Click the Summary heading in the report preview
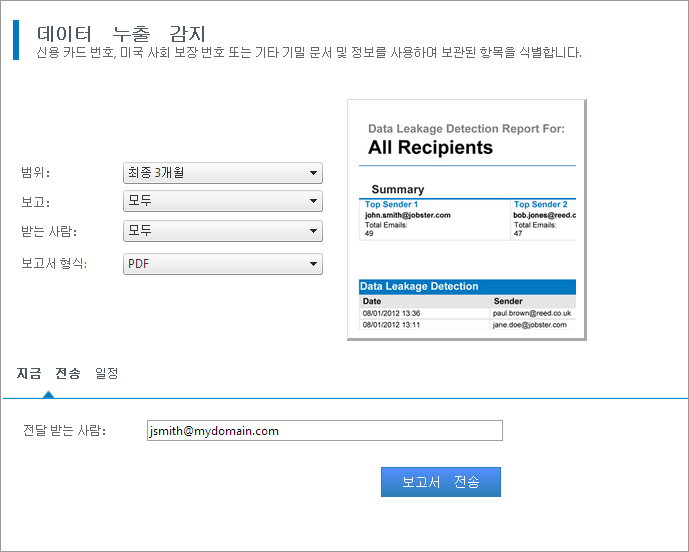 click(397, 189)
